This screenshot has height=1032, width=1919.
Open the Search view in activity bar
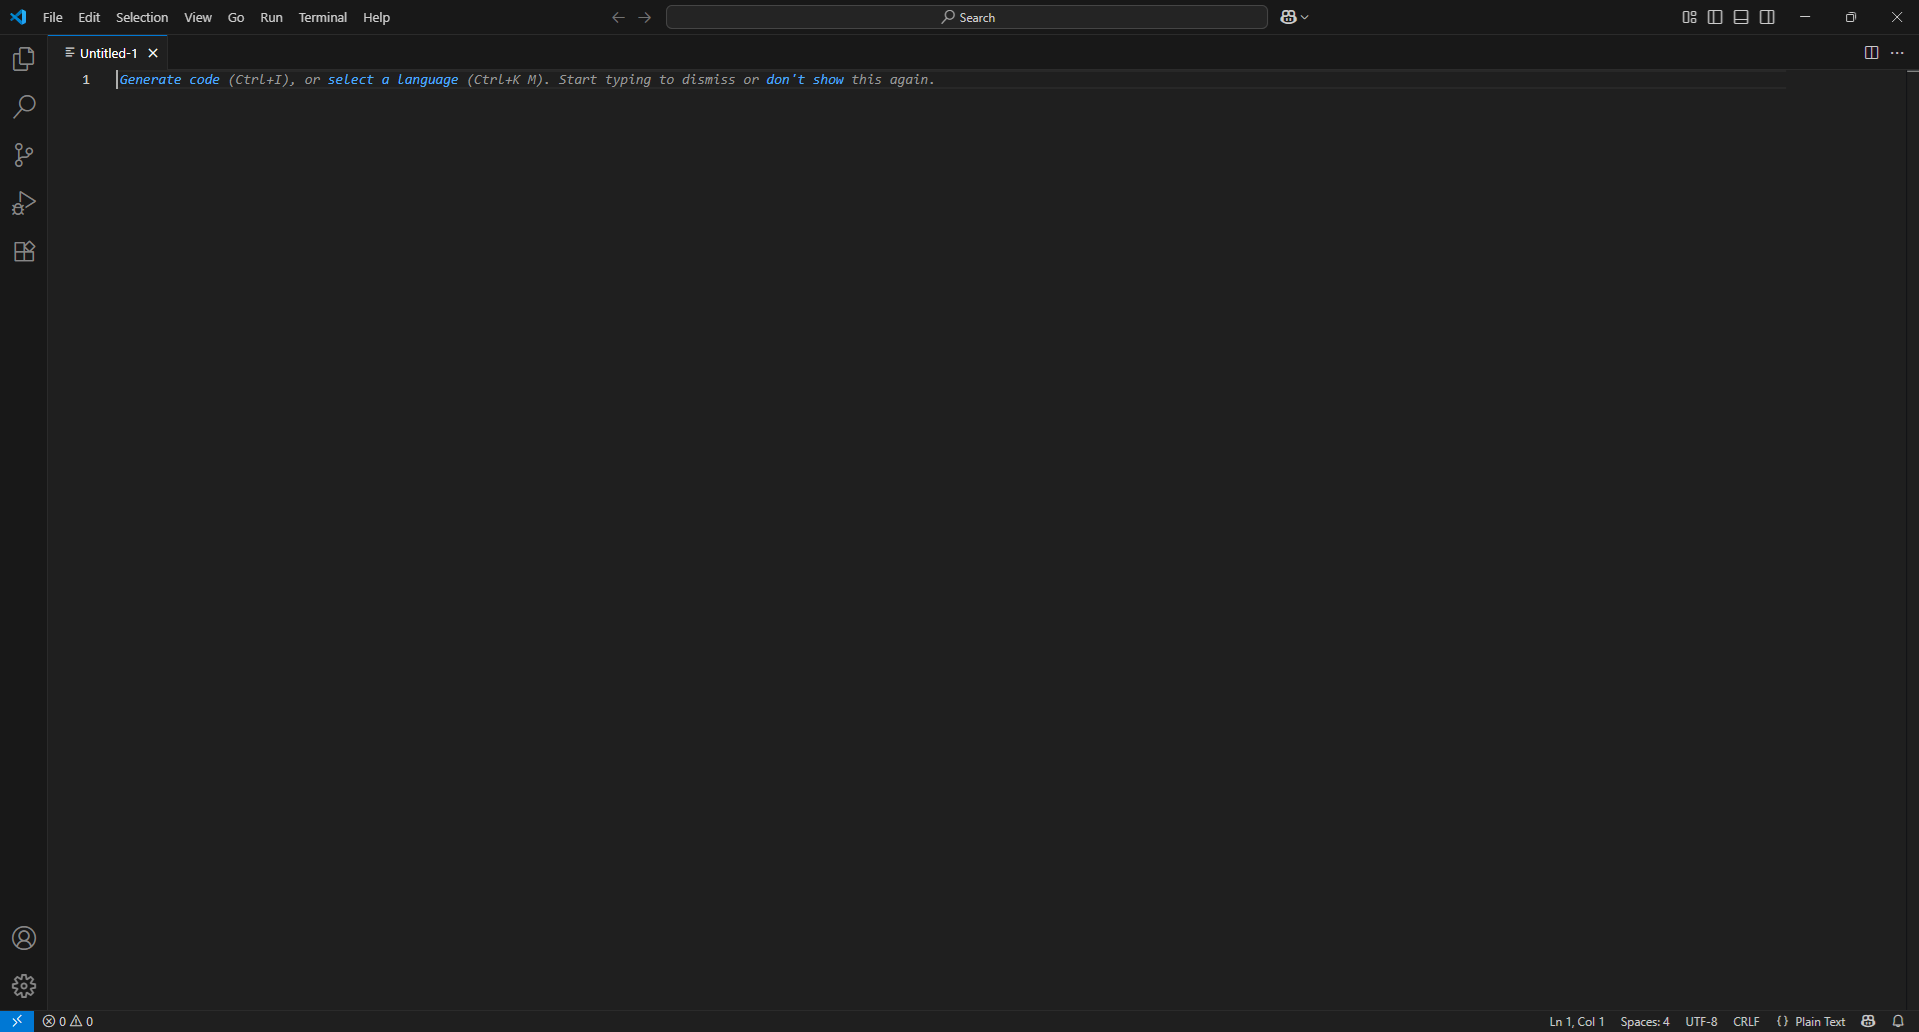click(x=24, y=107)
